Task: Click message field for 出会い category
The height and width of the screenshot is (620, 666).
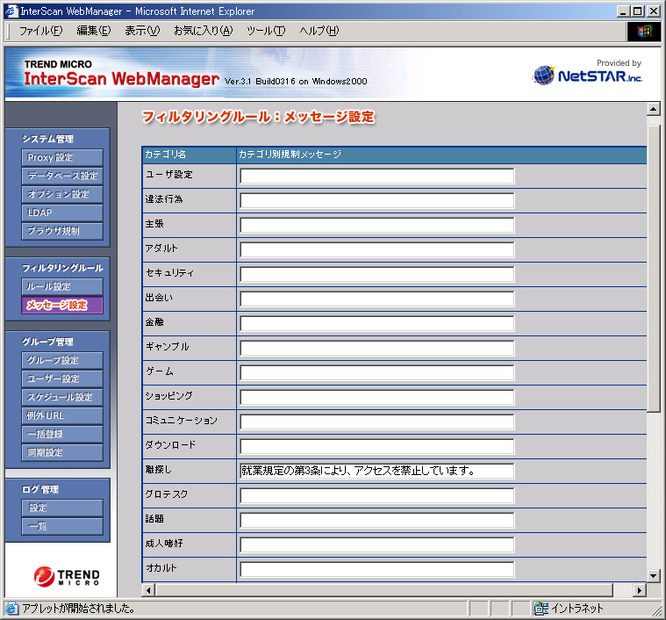Action: pos(377,299)
